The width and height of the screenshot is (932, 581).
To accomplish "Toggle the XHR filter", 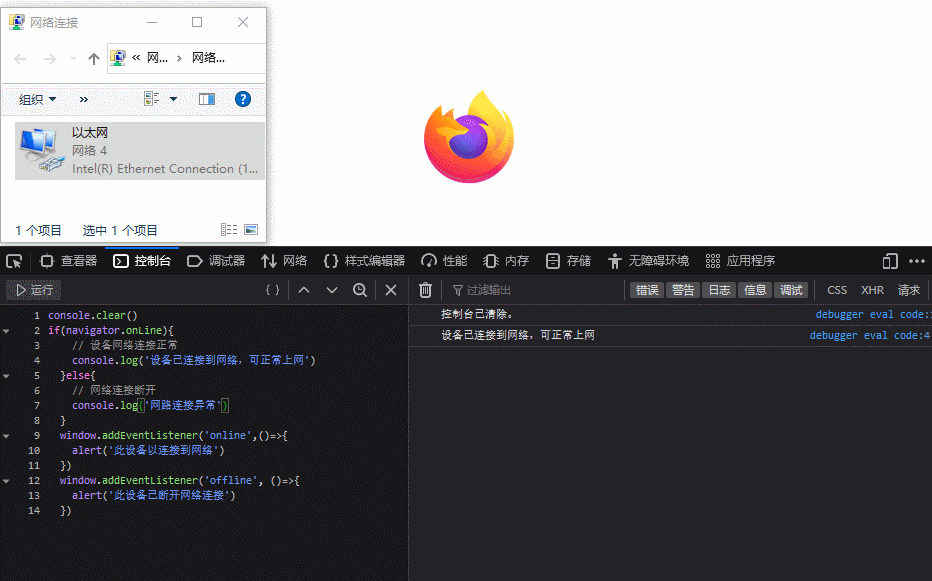I will click(873, 290).
